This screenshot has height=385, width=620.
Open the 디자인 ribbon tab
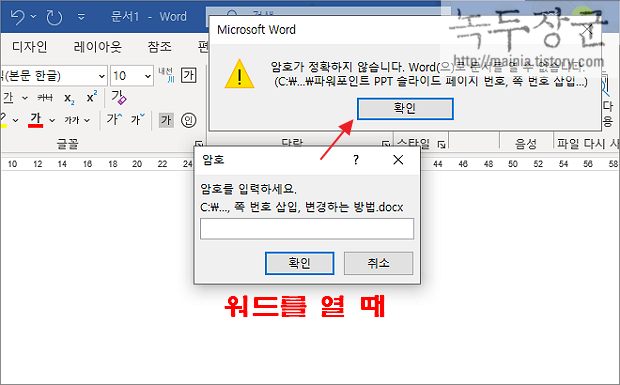pos(29,47)
